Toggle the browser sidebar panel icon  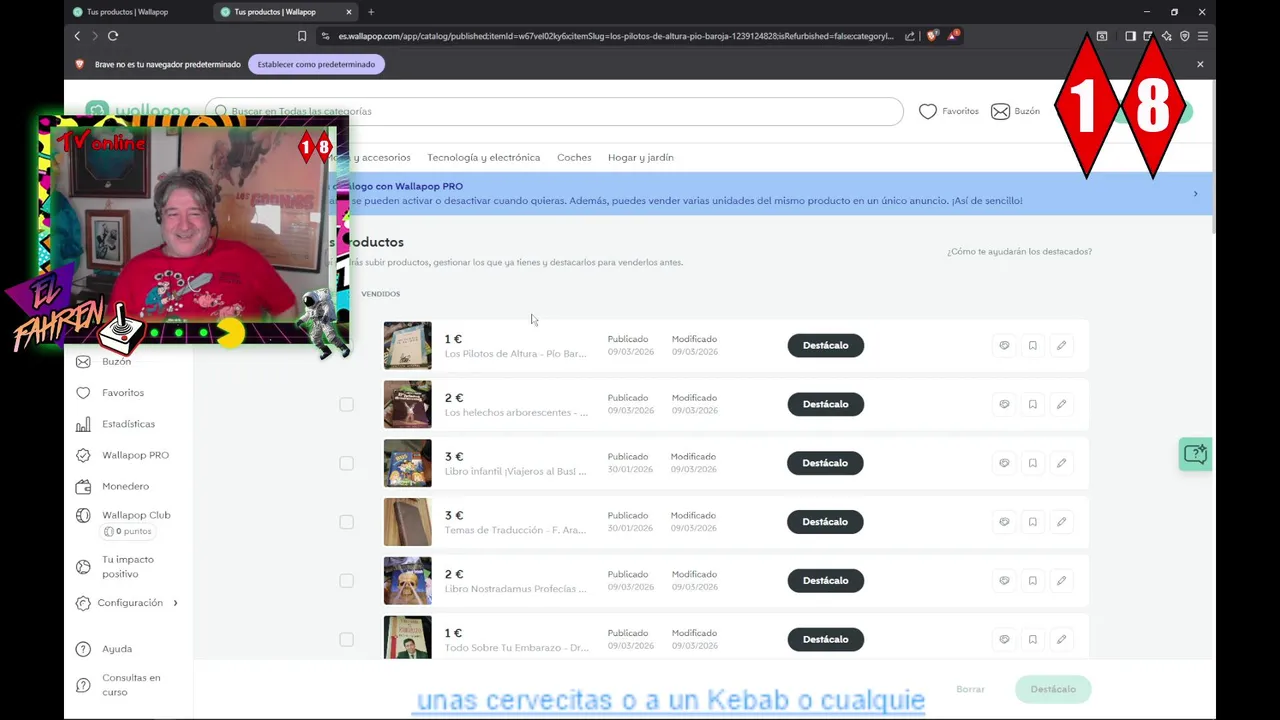1130,36
